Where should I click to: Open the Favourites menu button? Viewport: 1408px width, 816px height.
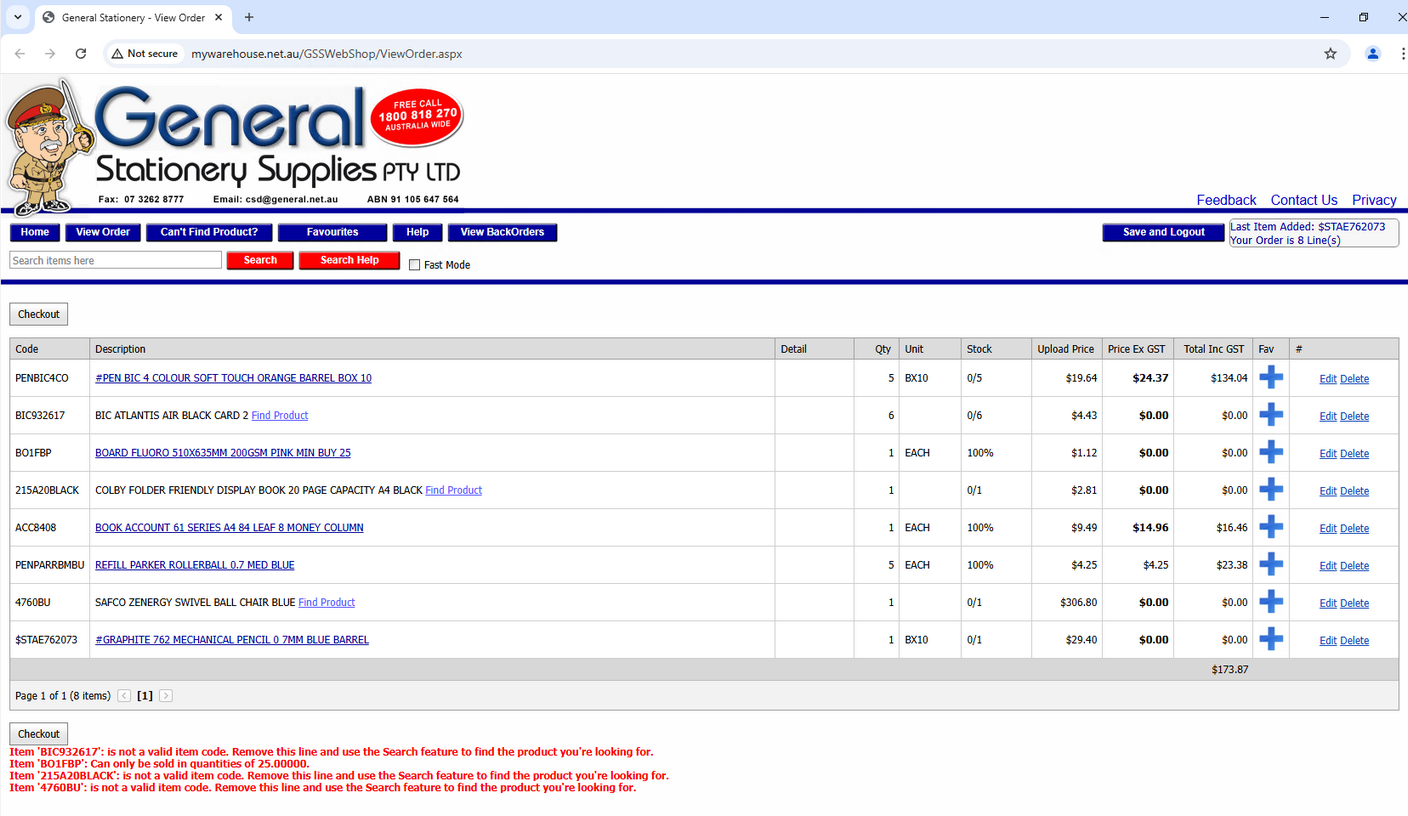point(332,232)
